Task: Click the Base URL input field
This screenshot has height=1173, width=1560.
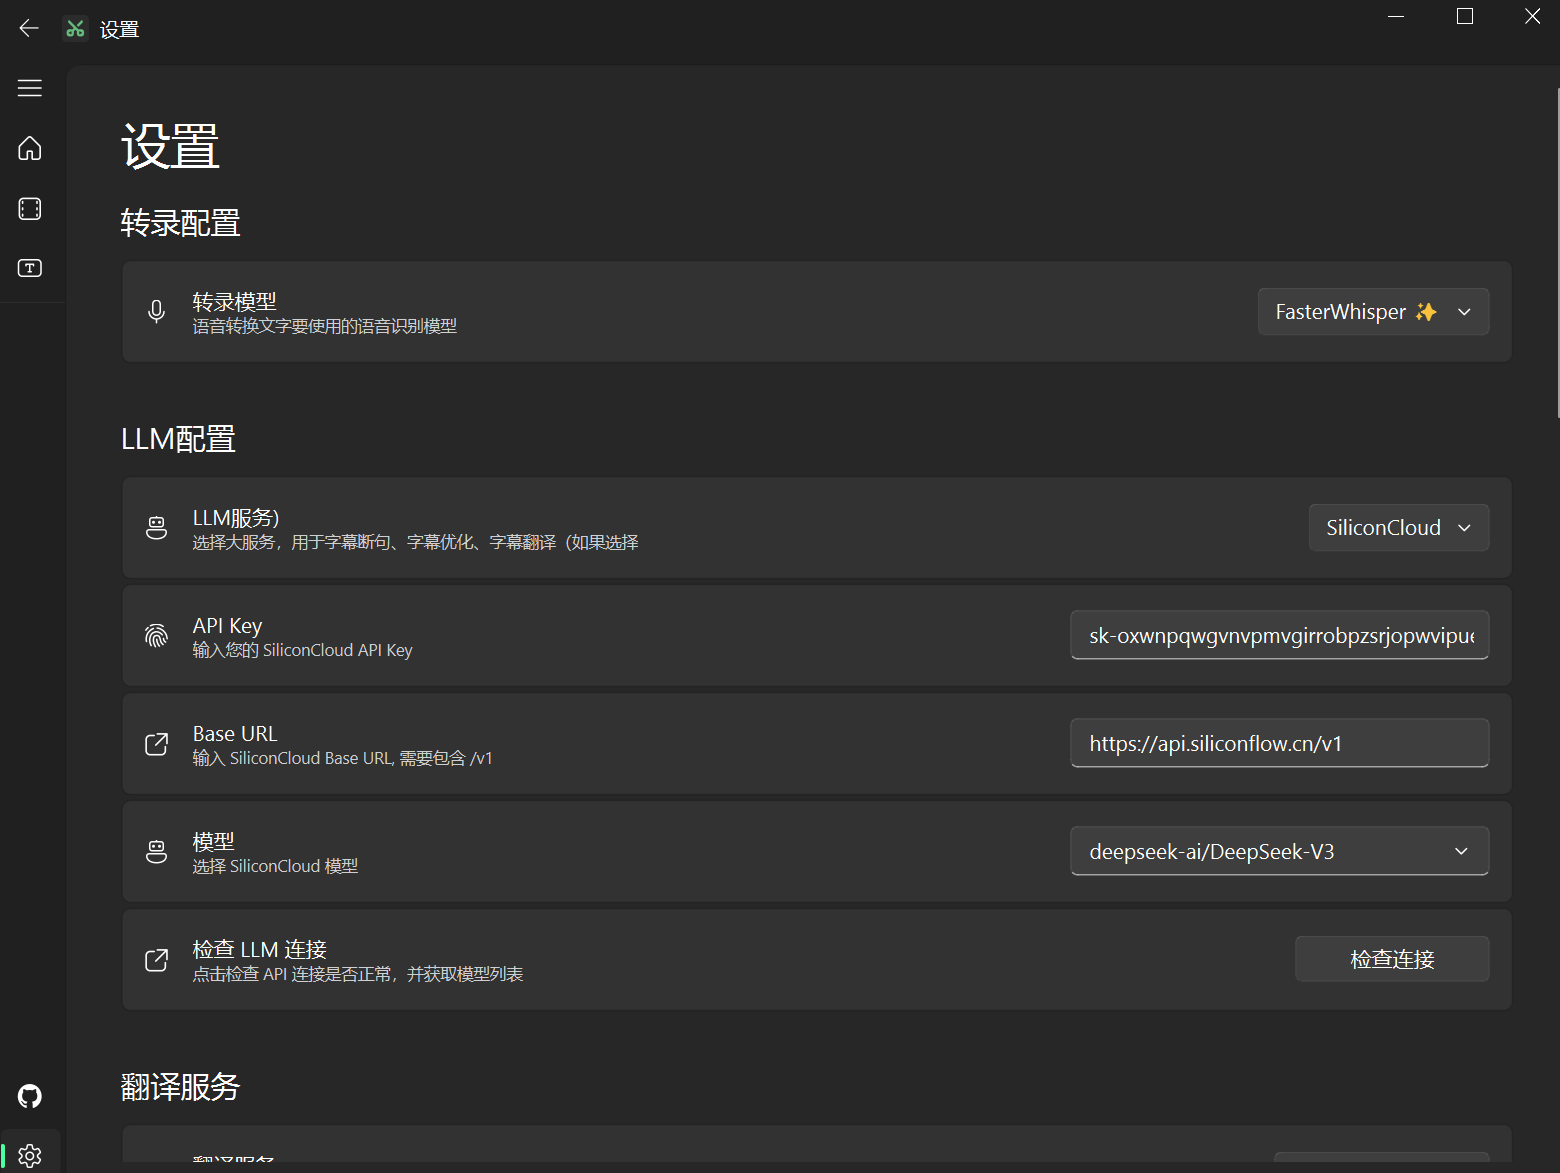Action: [1279, 744]
